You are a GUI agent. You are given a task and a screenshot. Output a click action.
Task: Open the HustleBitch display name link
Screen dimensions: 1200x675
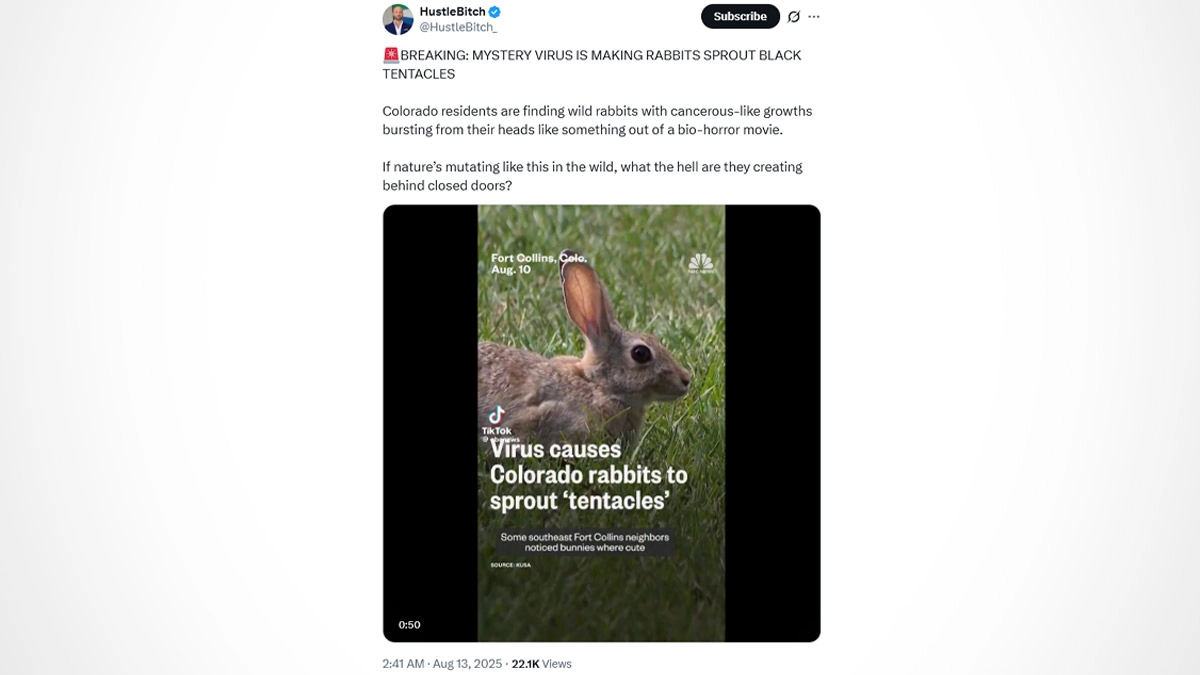coord(452,12)
